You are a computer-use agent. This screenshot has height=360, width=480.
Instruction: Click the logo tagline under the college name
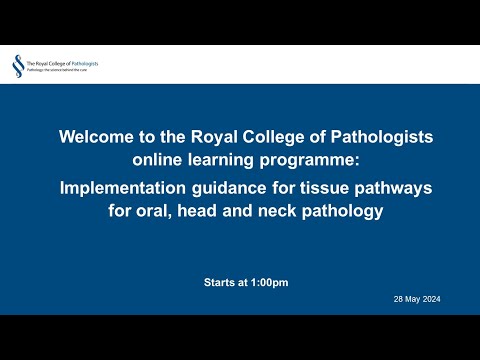[x=57, y=70]
